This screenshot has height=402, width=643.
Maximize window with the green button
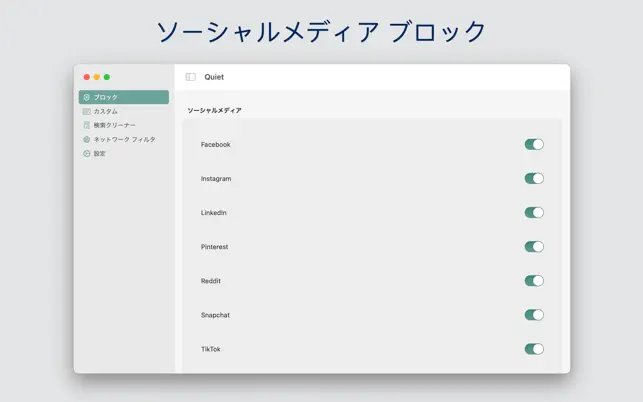coord(107,77)
